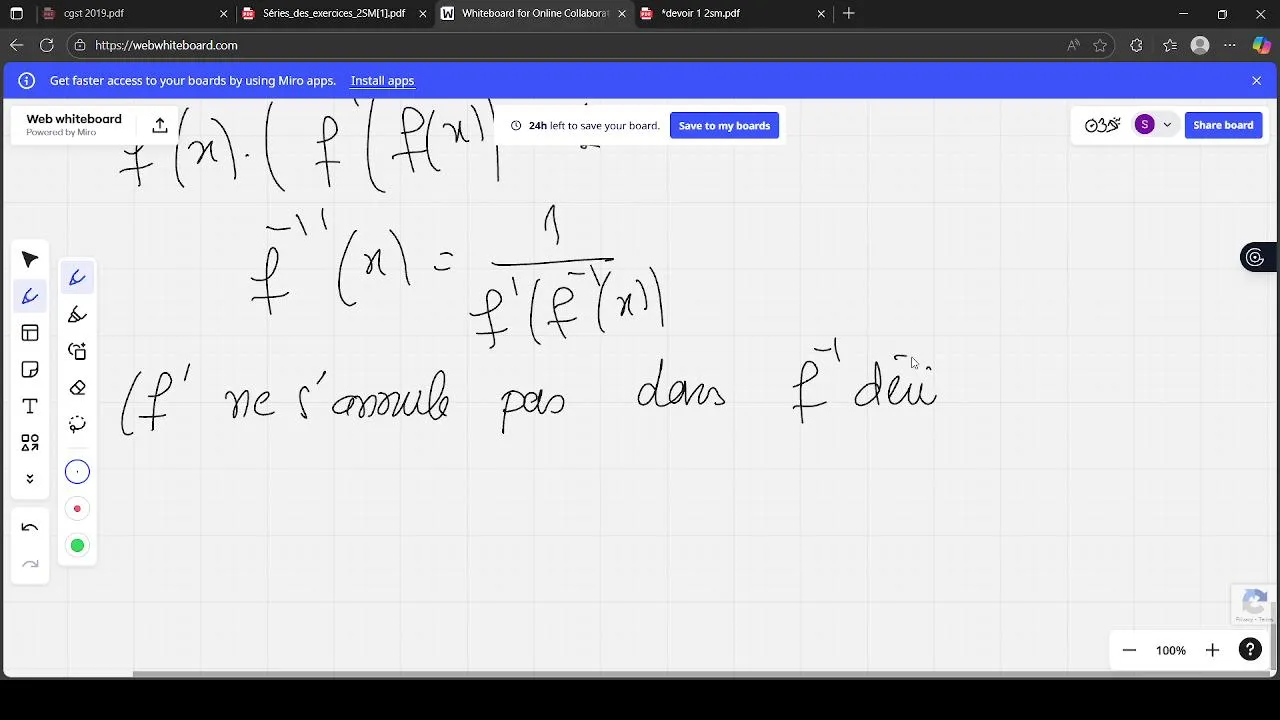Viewport: 1280px width, 720px height.
Task: Pick the green pen preset
Action: (x=77, y=545)
